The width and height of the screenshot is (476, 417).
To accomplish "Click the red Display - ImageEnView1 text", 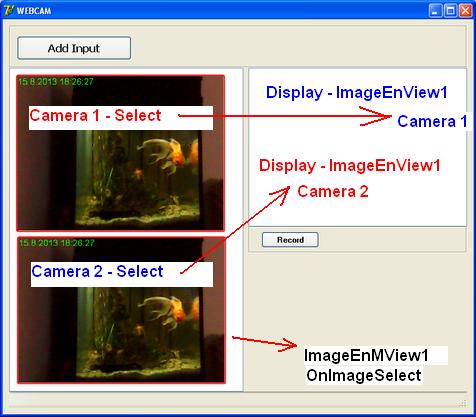I will pyautogui.click(x=350, y=166).
